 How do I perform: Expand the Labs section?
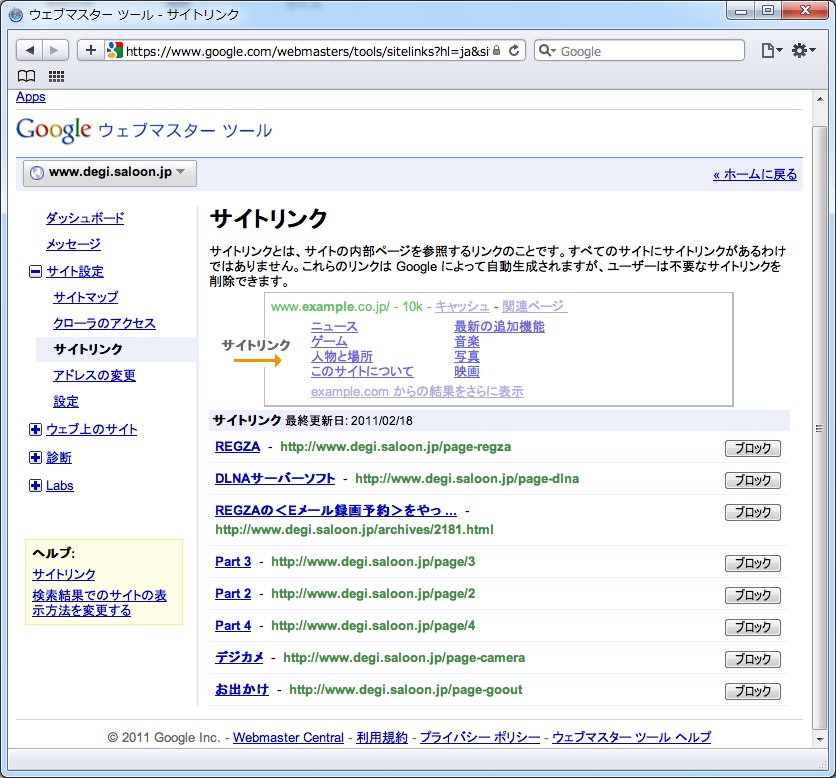click(x=35, y=485)
